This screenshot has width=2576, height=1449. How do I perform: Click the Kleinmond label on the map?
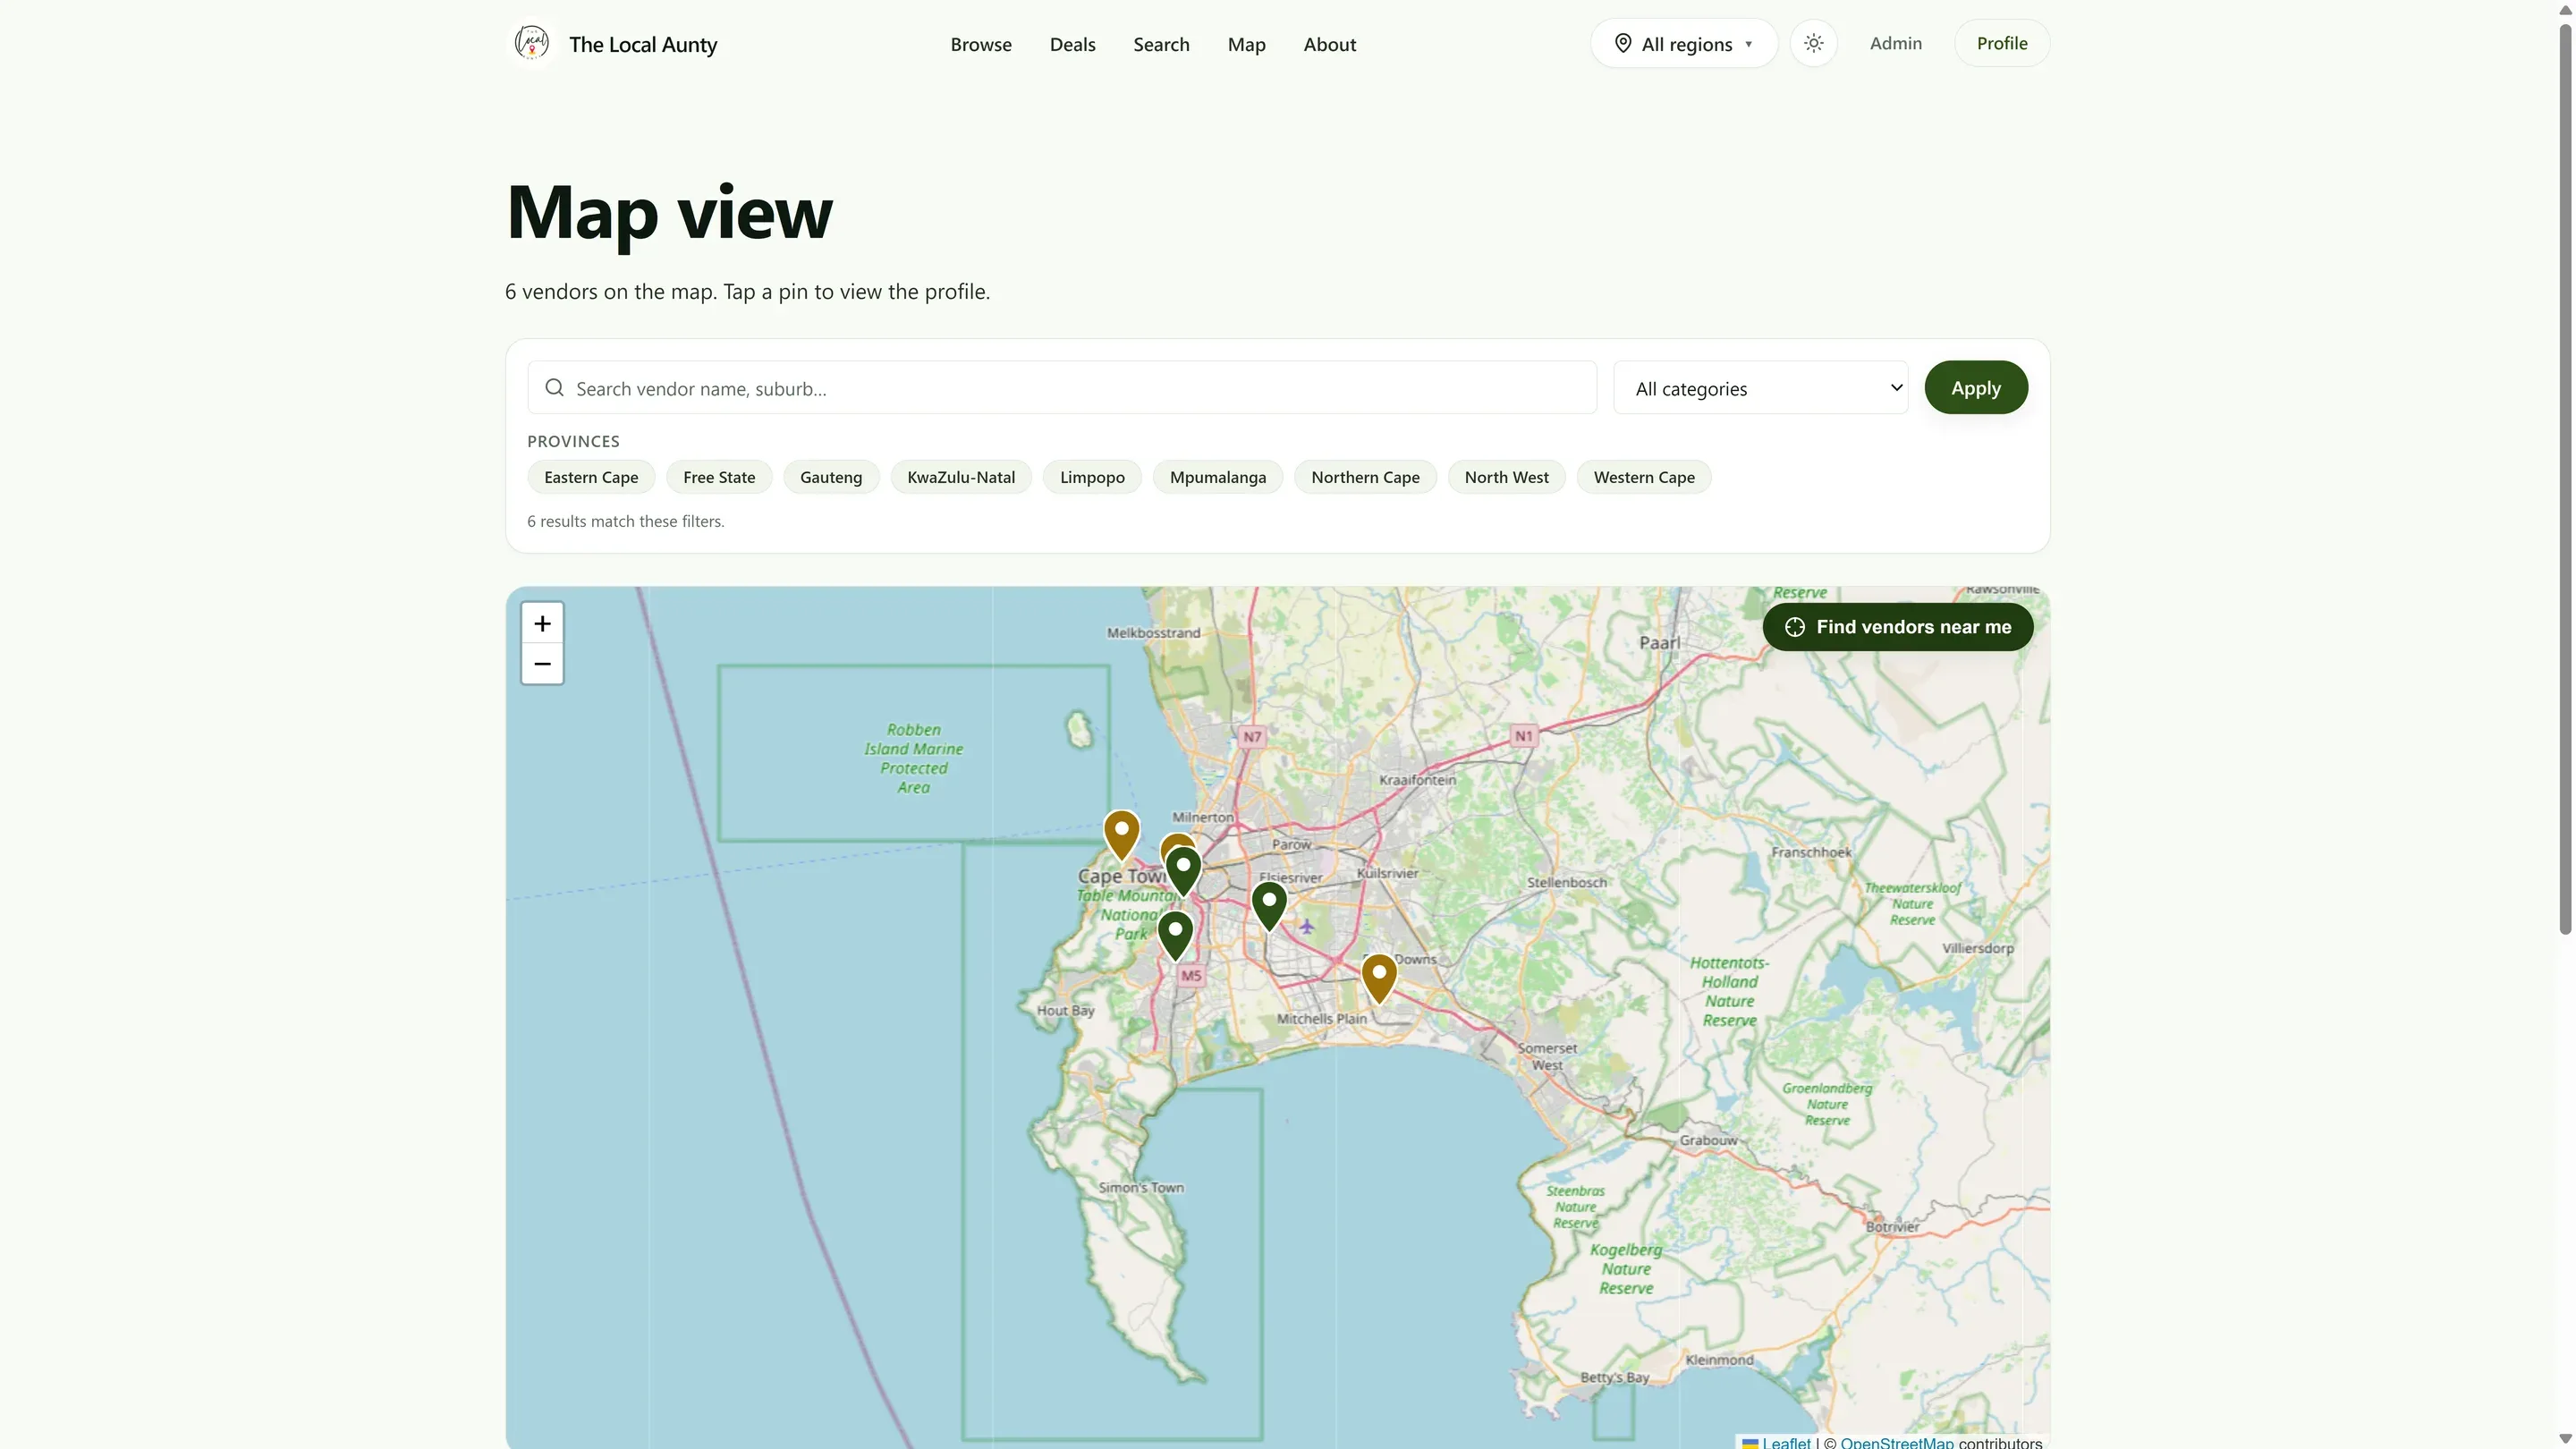click(1719, 1360)
